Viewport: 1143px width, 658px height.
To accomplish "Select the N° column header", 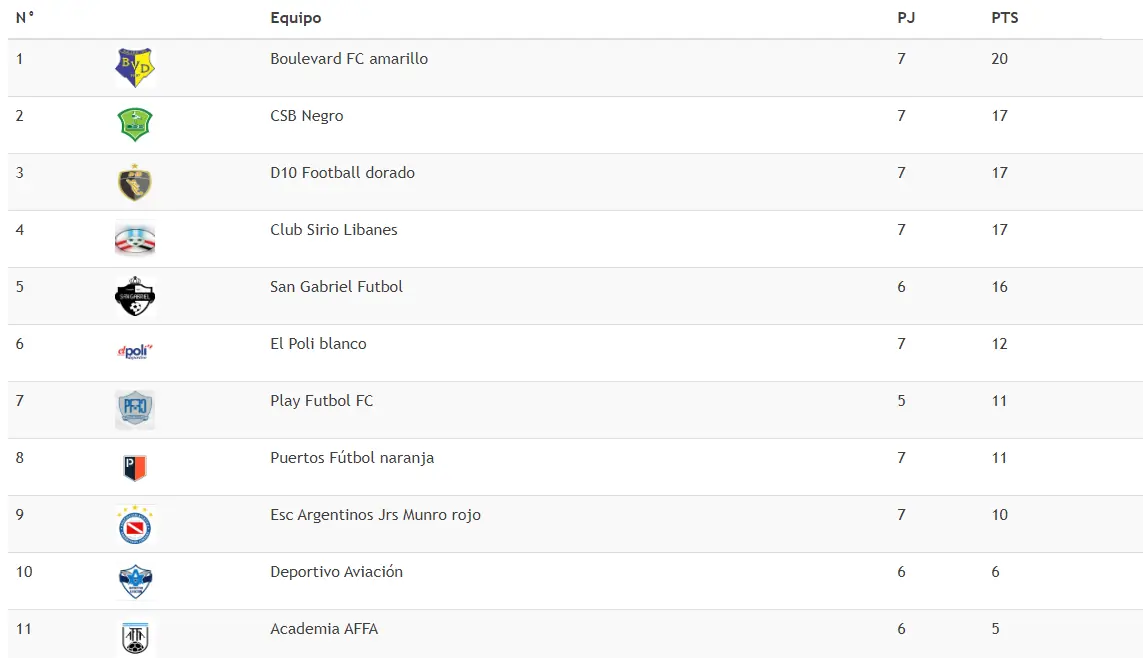I will [25, 17].
